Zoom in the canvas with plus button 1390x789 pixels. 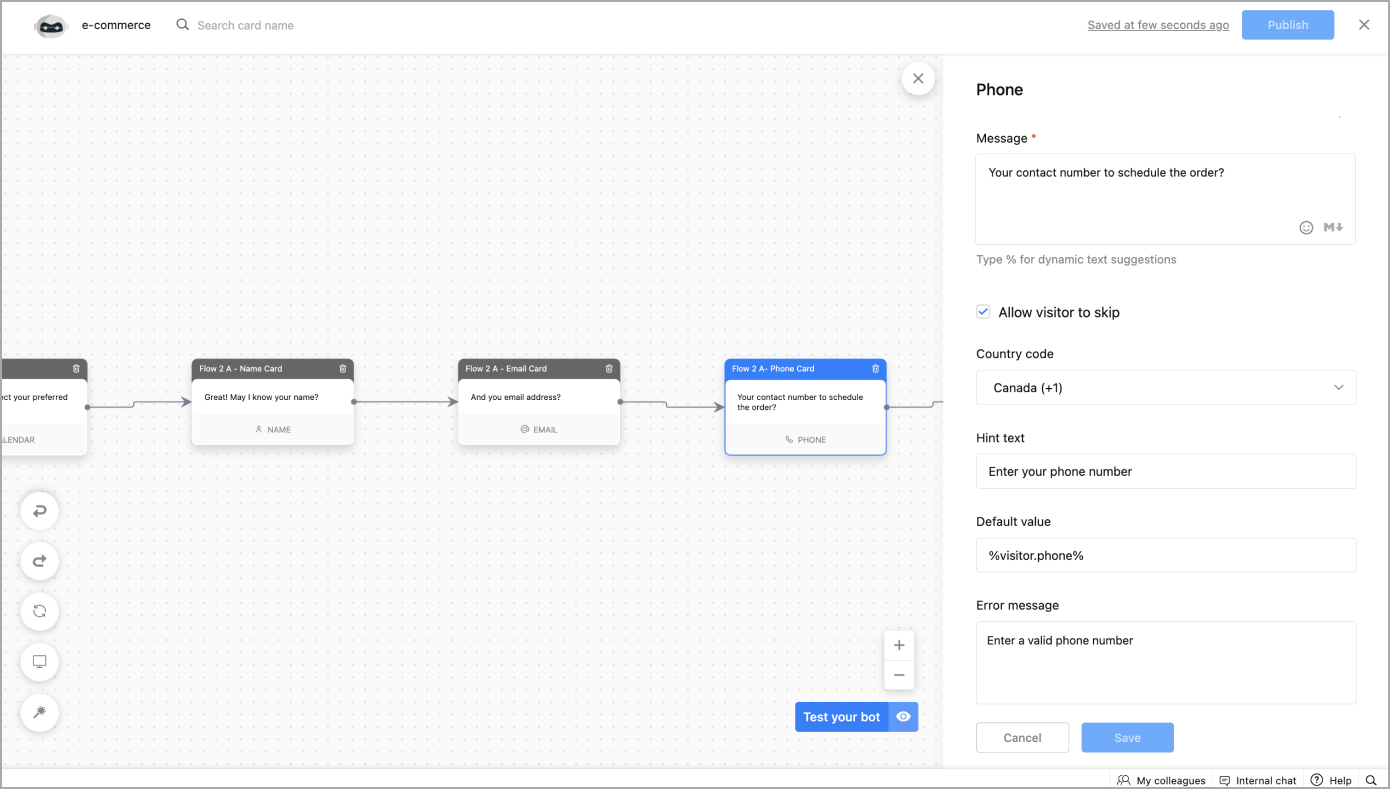point(899,645)
